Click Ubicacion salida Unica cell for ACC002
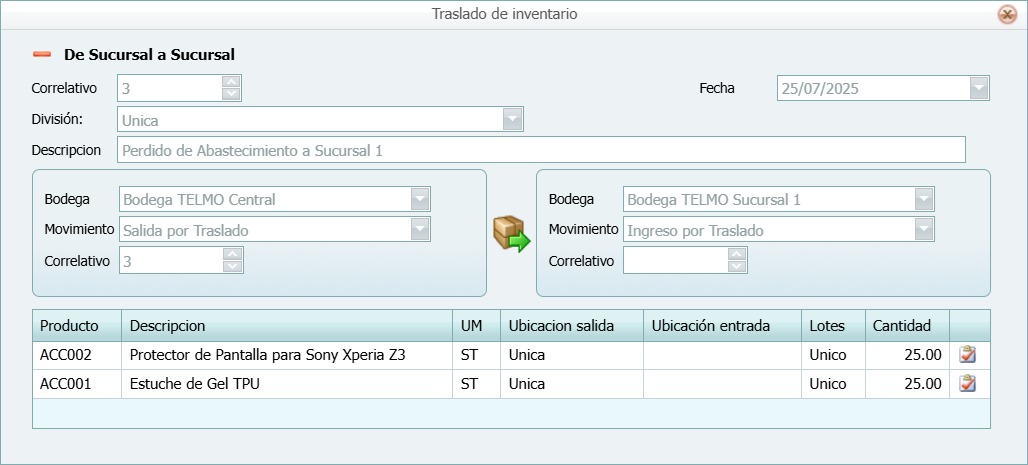 (572, 355)
